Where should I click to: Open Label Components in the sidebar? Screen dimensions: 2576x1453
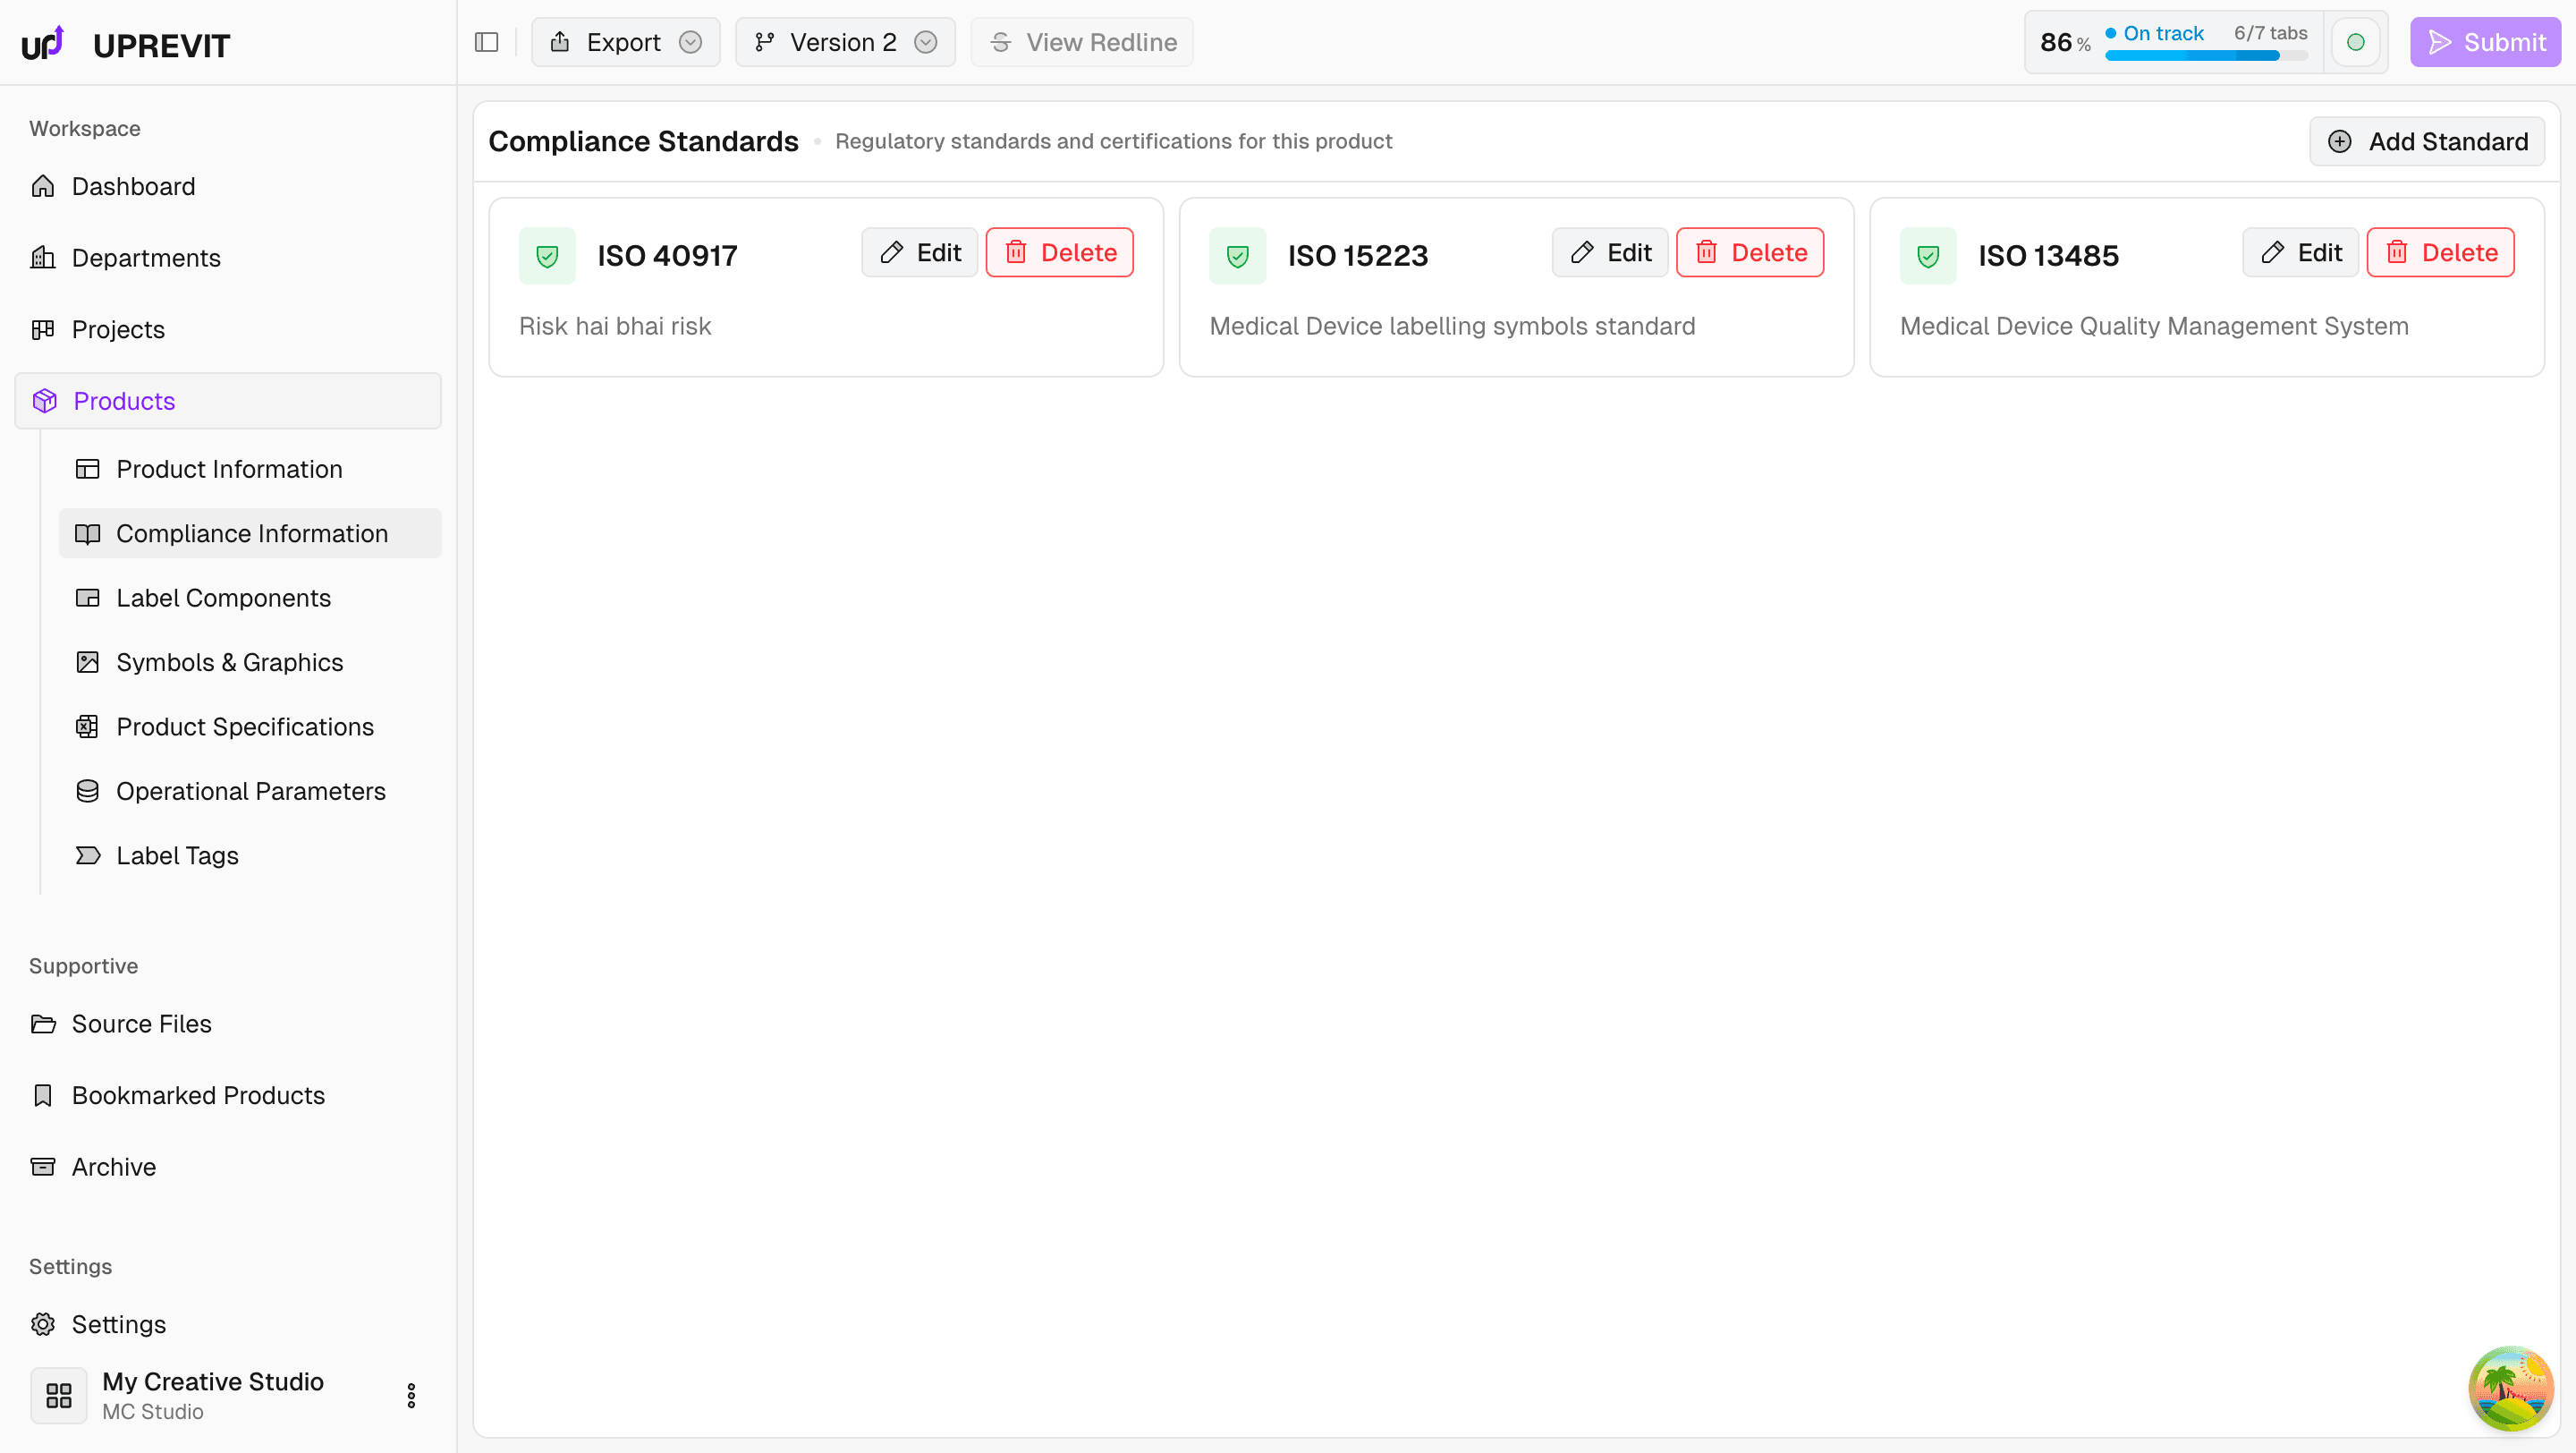[x=223, y=598]
